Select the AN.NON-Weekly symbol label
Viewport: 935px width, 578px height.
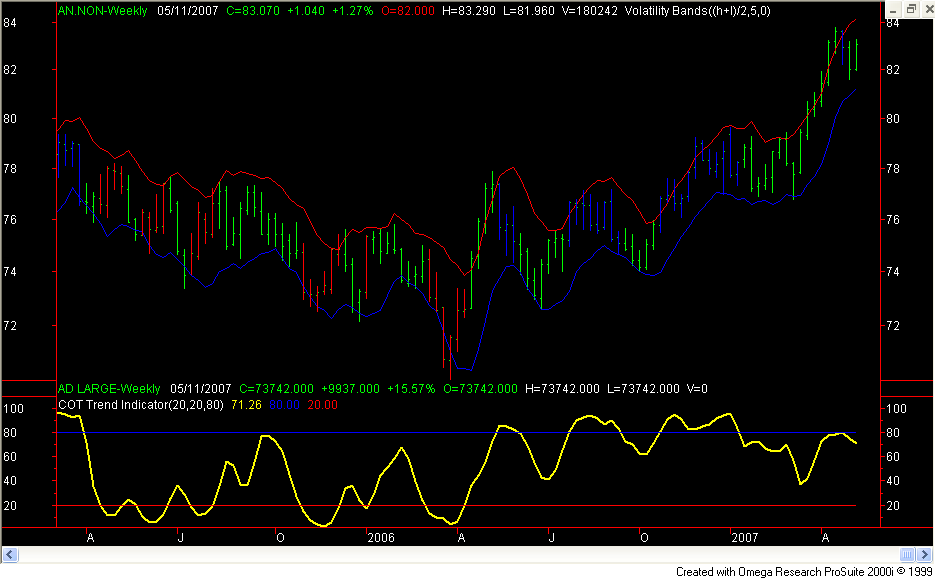(x=102, y=11)
